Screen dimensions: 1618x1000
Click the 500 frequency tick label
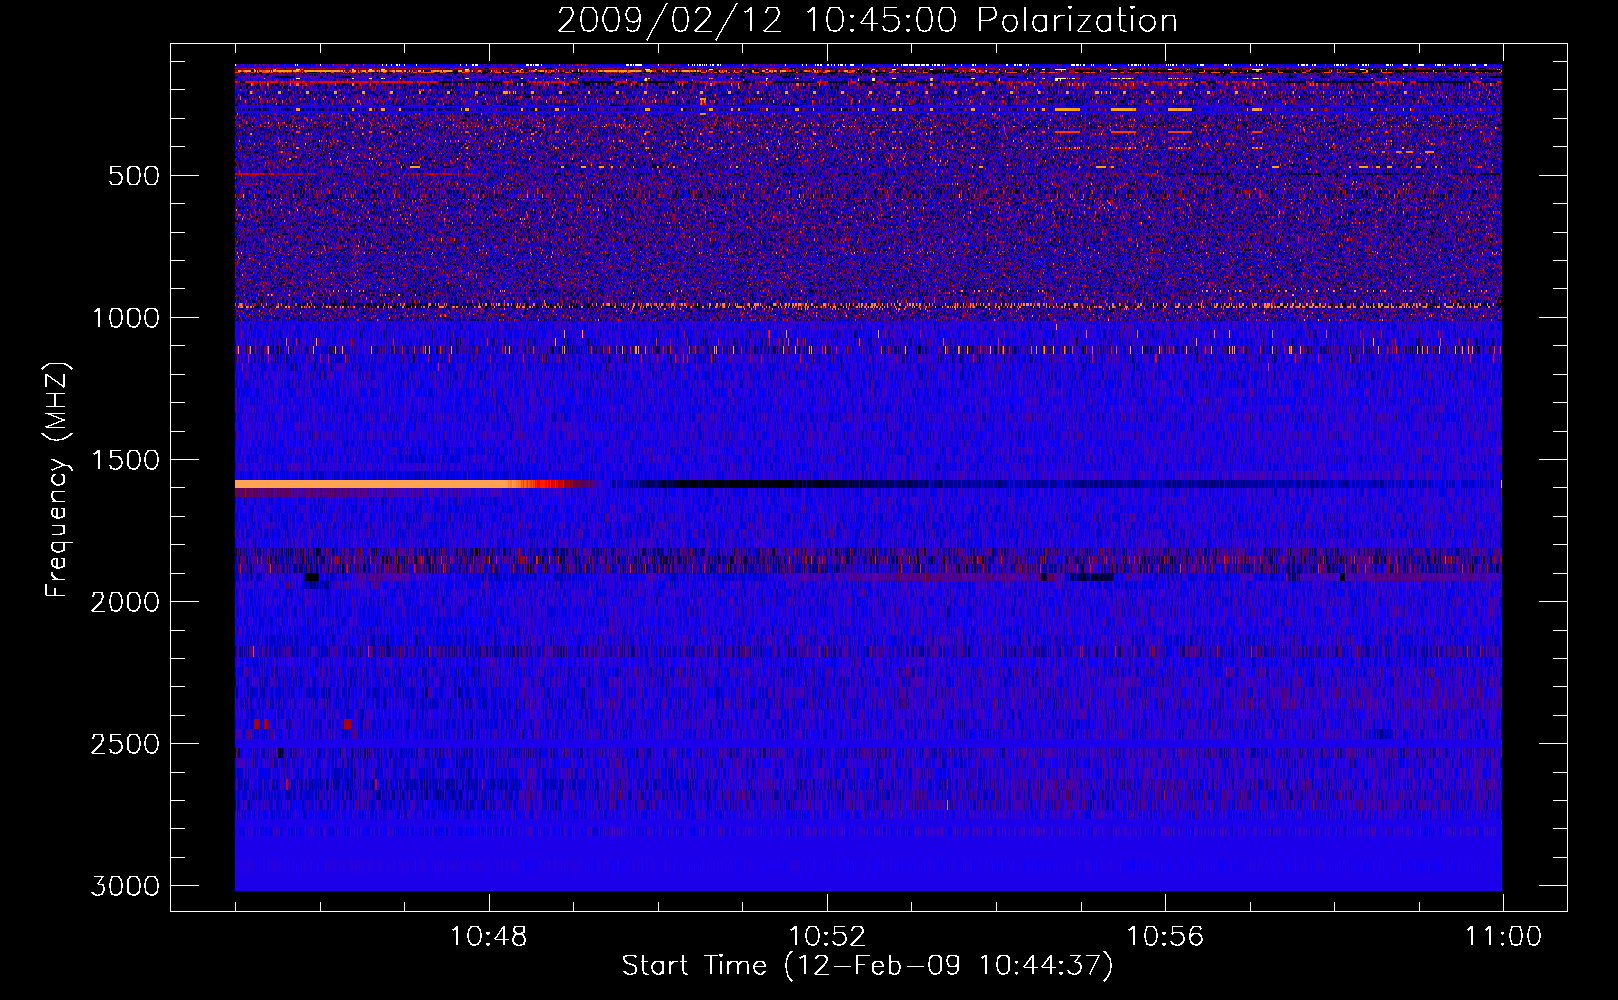134,176
